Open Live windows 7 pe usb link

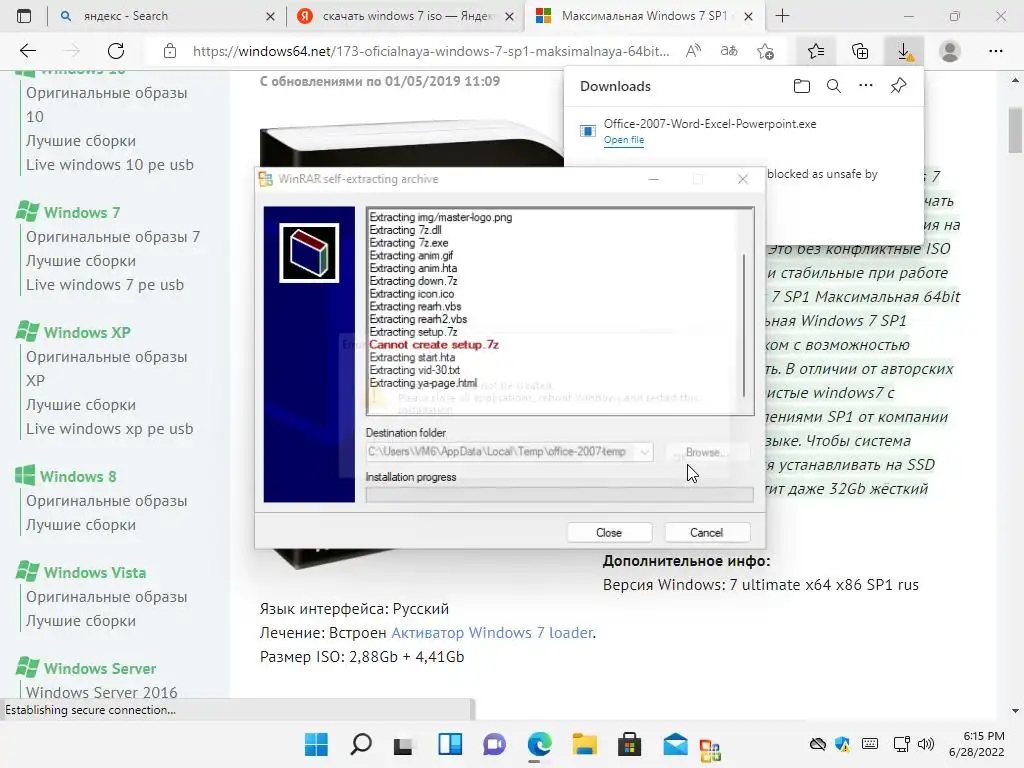(x=104, y=285)
